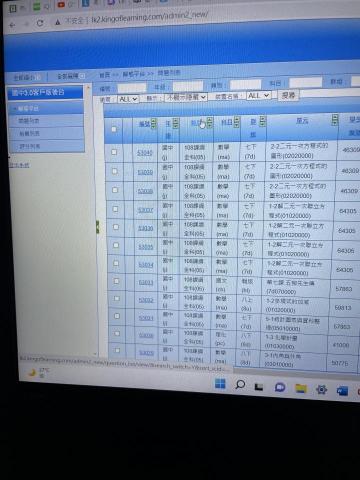
Task: Click sort arrows beside 編號 column header
Action: click(154, 123)
